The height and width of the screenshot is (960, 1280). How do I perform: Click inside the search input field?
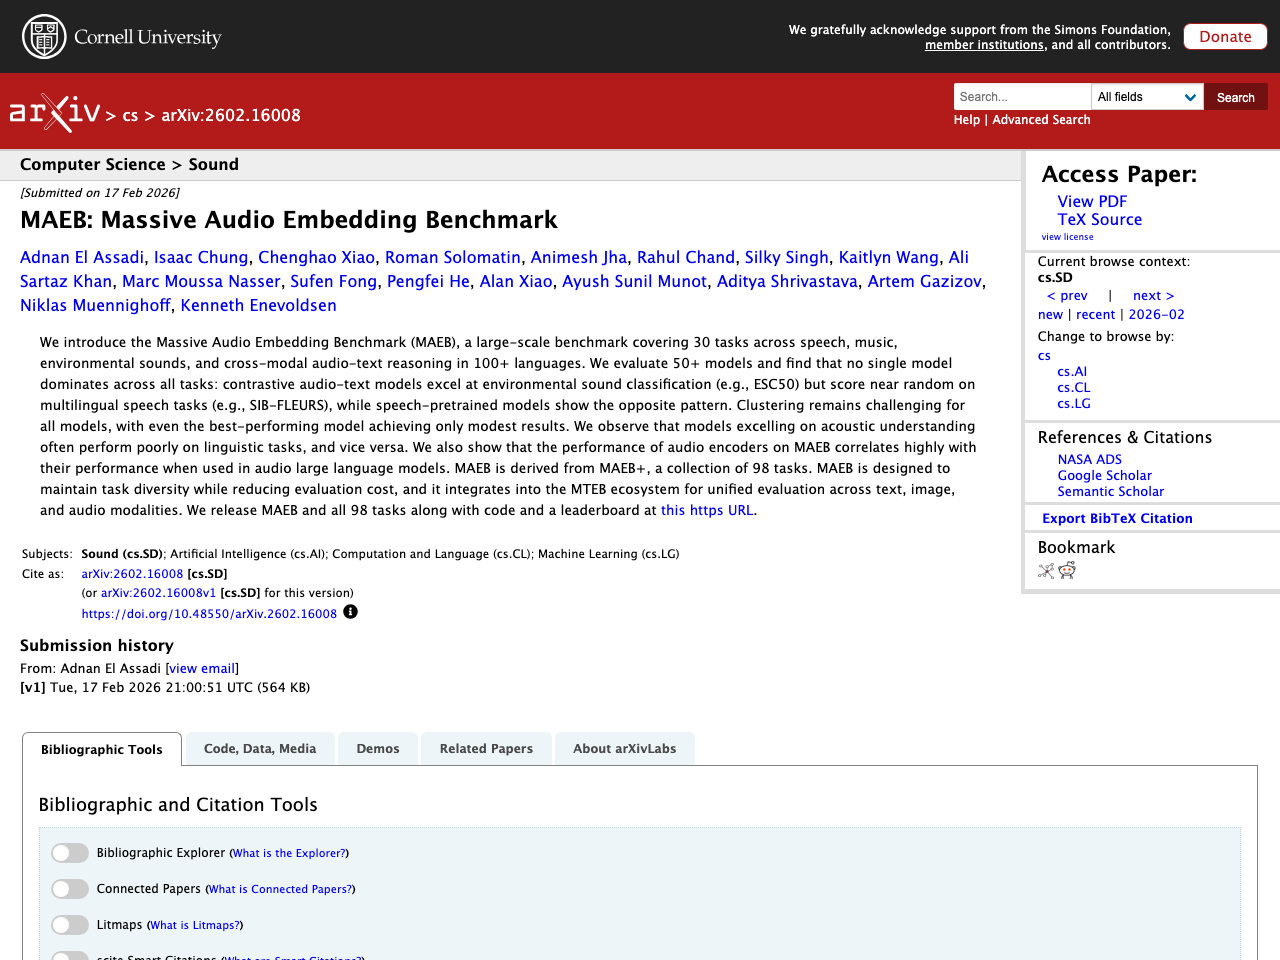1021,96
